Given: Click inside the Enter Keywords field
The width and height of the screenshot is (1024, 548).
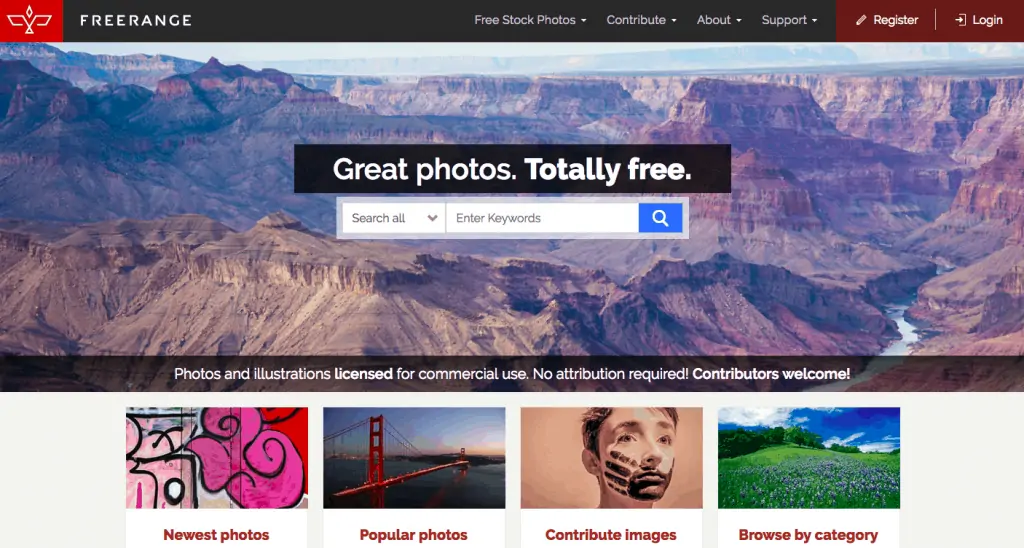Looking at the screenshot, I should click(x=542, y=218).
